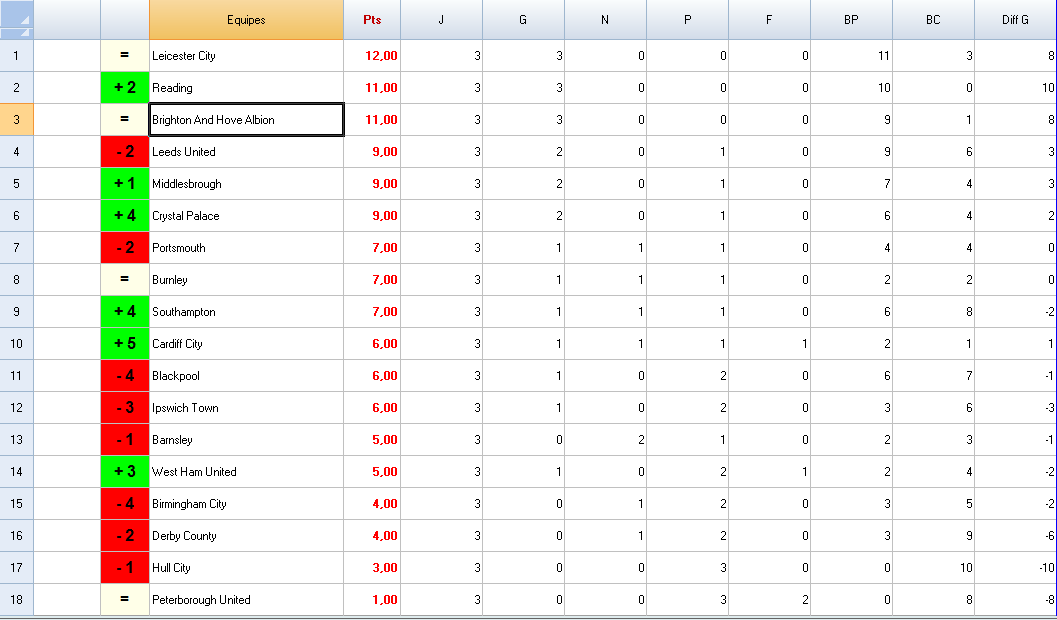The width and height of the screenshot is (1057, 620).
Task: Click Reading's 11,00 points value
Action: 372,88
